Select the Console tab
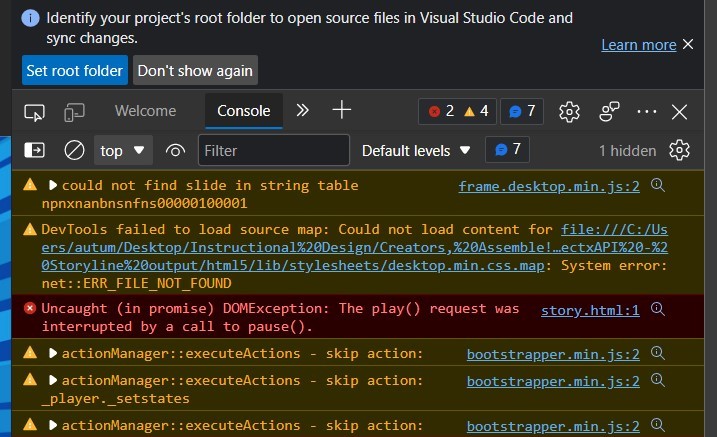 pyautogui.click(x=244, y=111)
